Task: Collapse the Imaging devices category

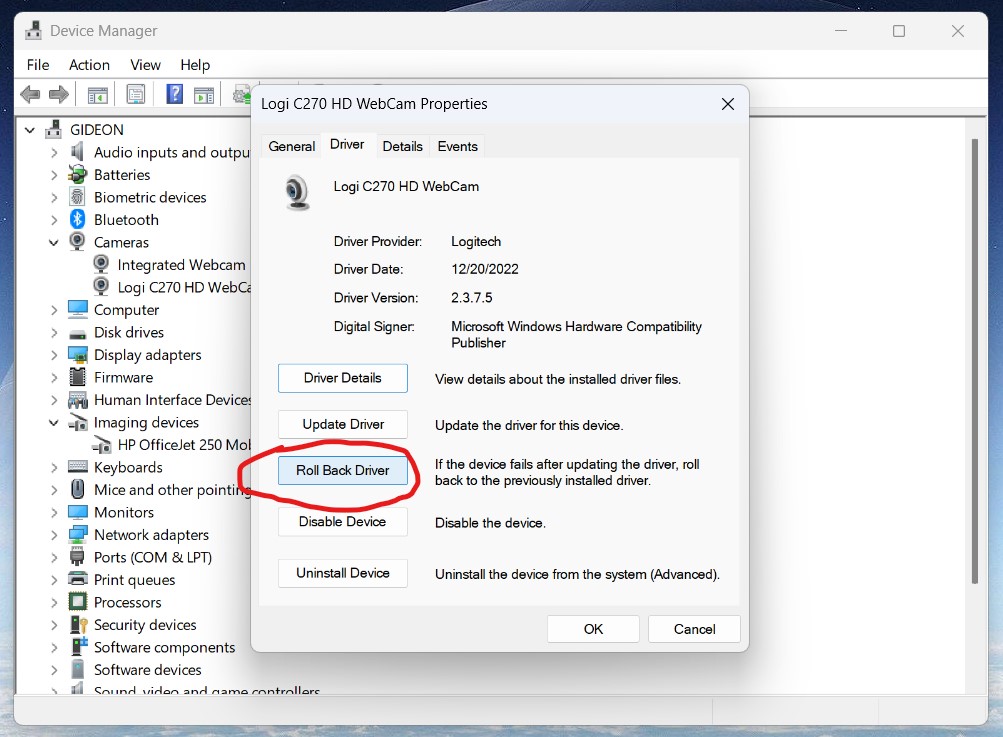Action: pos(54,423)
